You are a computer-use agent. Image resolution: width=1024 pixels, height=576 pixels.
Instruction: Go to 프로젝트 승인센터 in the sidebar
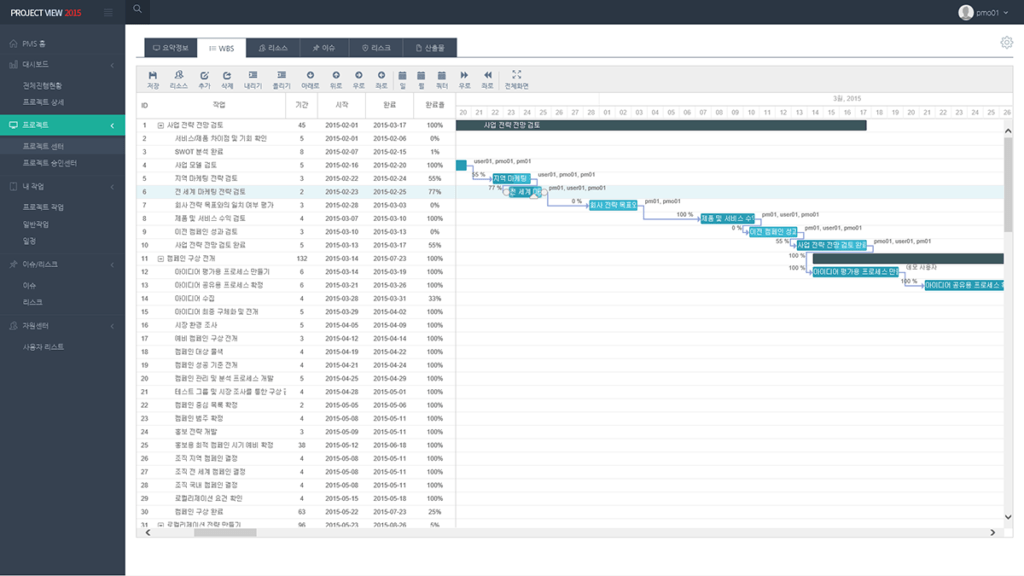pos(50,162)
